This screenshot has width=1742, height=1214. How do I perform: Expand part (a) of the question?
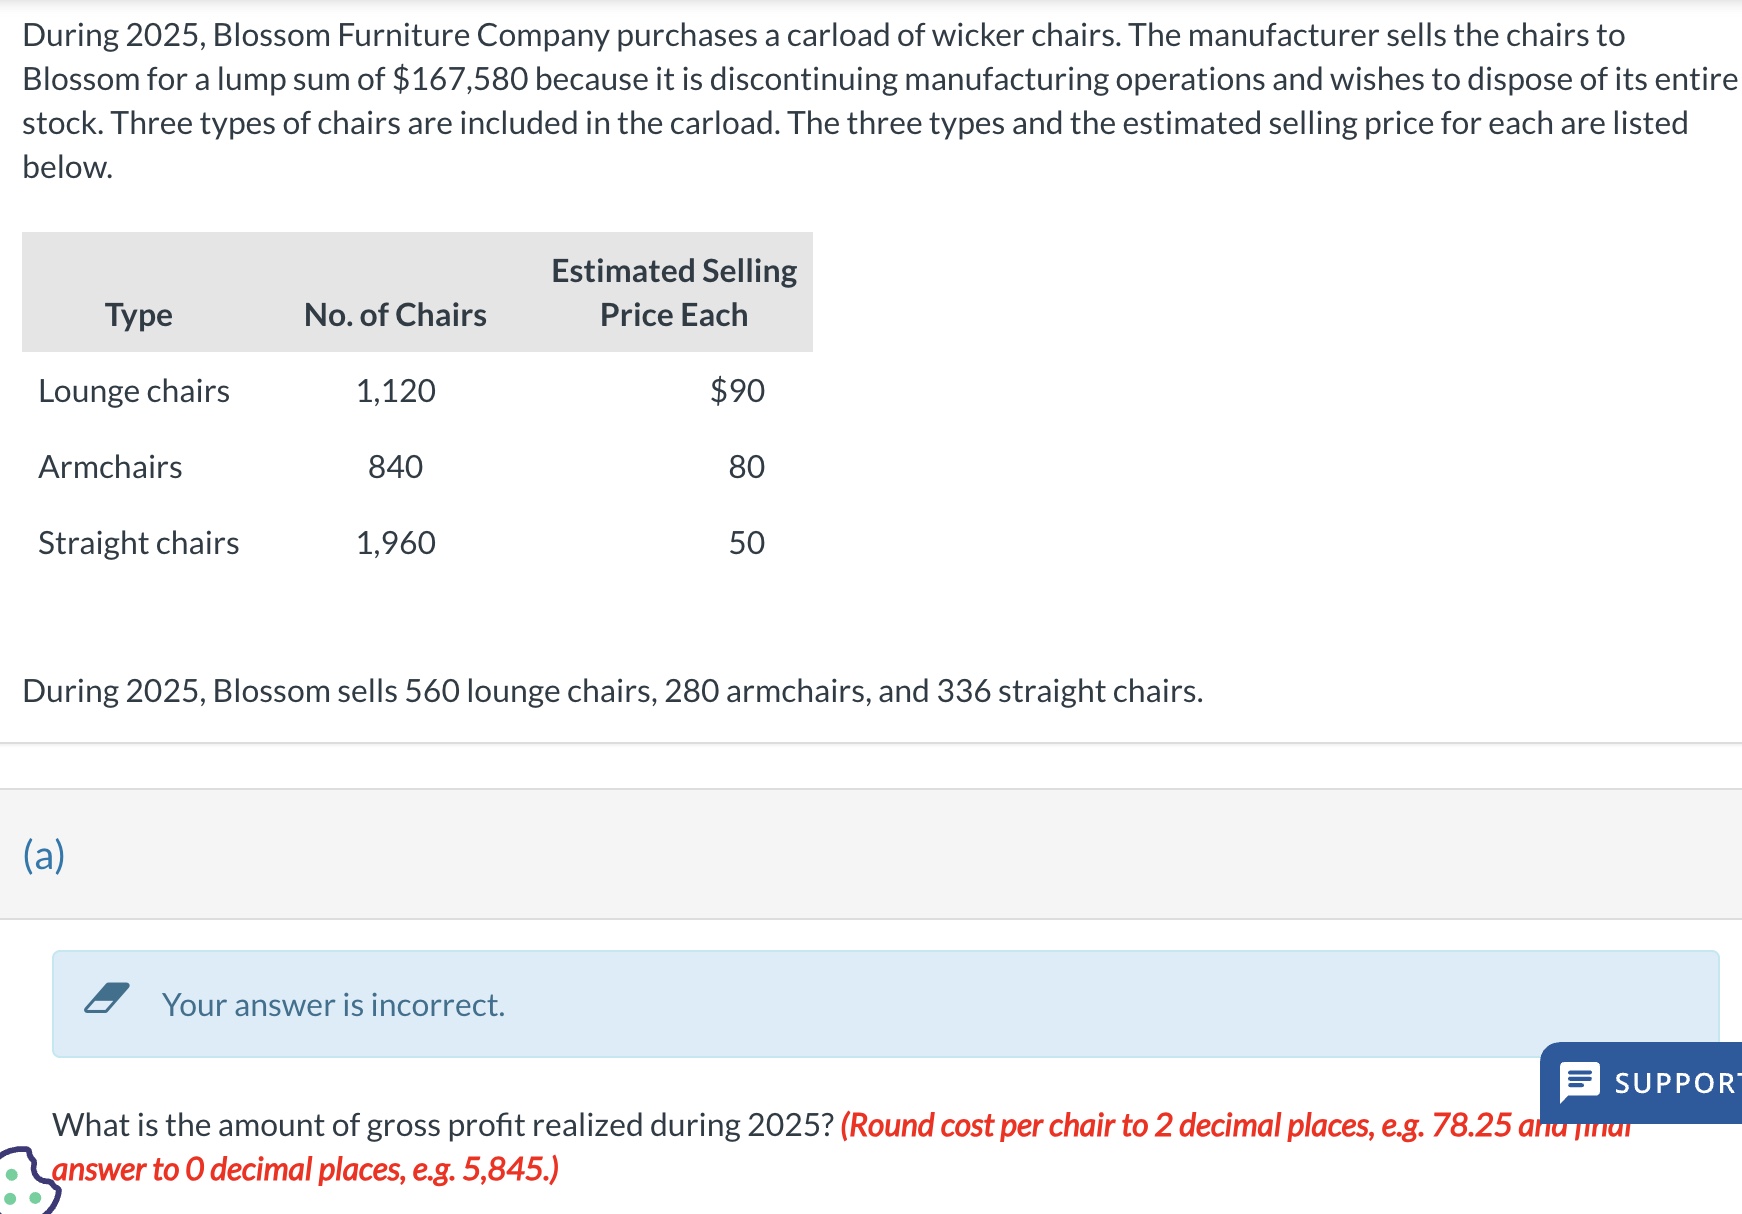(46, 855)
